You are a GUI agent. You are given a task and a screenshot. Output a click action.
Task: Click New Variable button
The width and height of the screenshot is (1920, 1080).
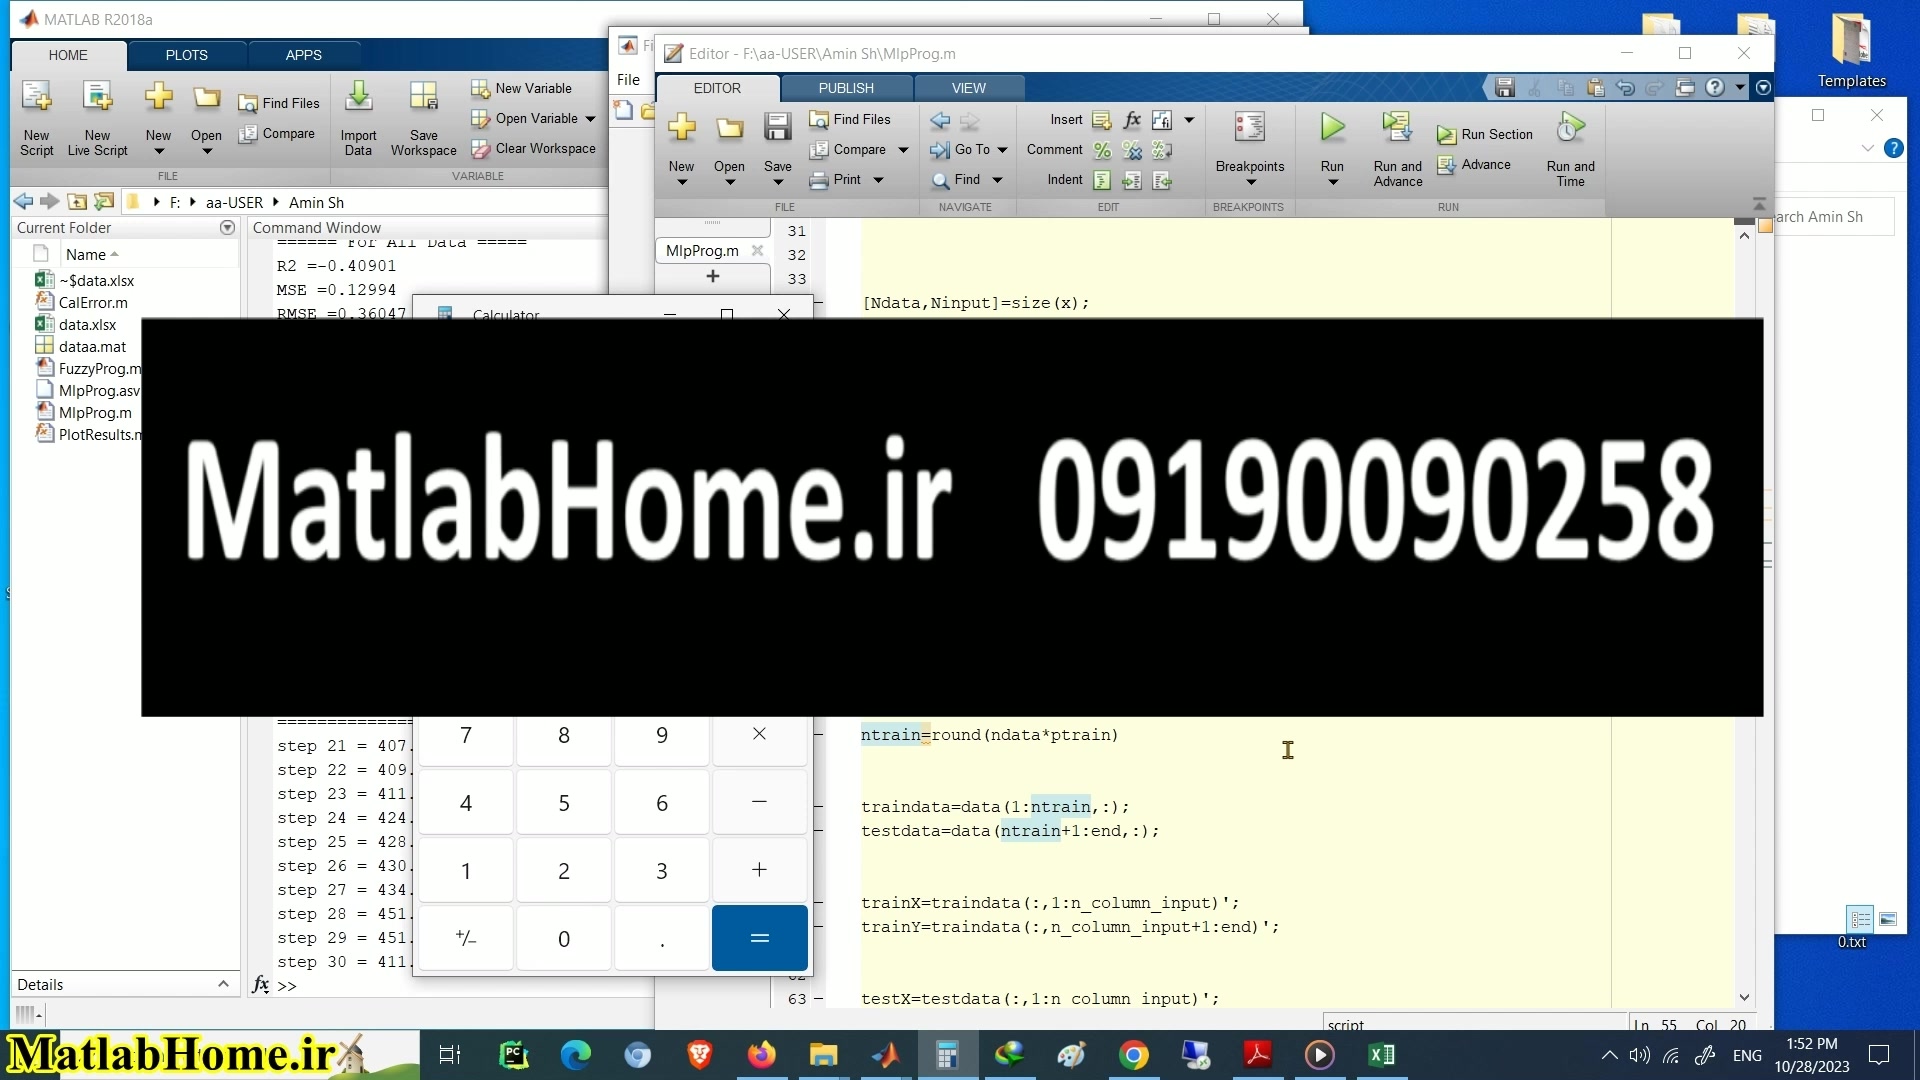pos(521,88)
